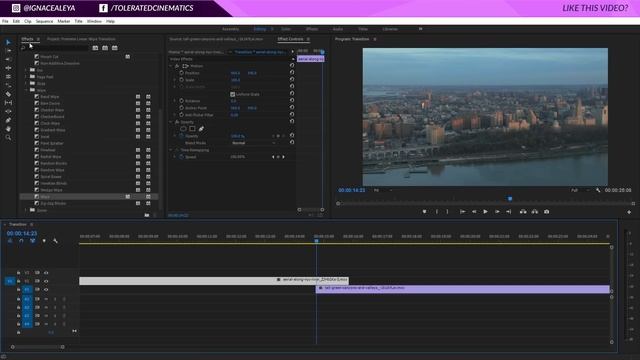Toggle animation stopwatch for Anchor Point

pyautogui.click(x=182, y=108)
